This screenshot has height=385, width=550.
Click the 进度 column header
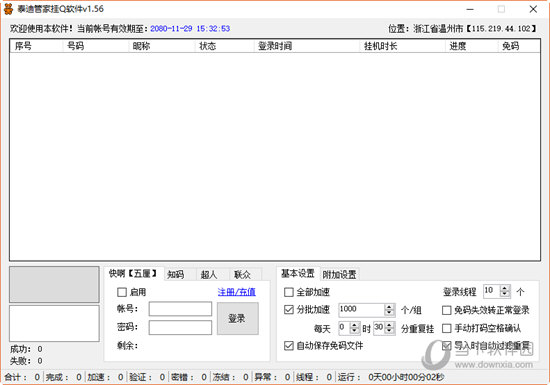(472, 46)
